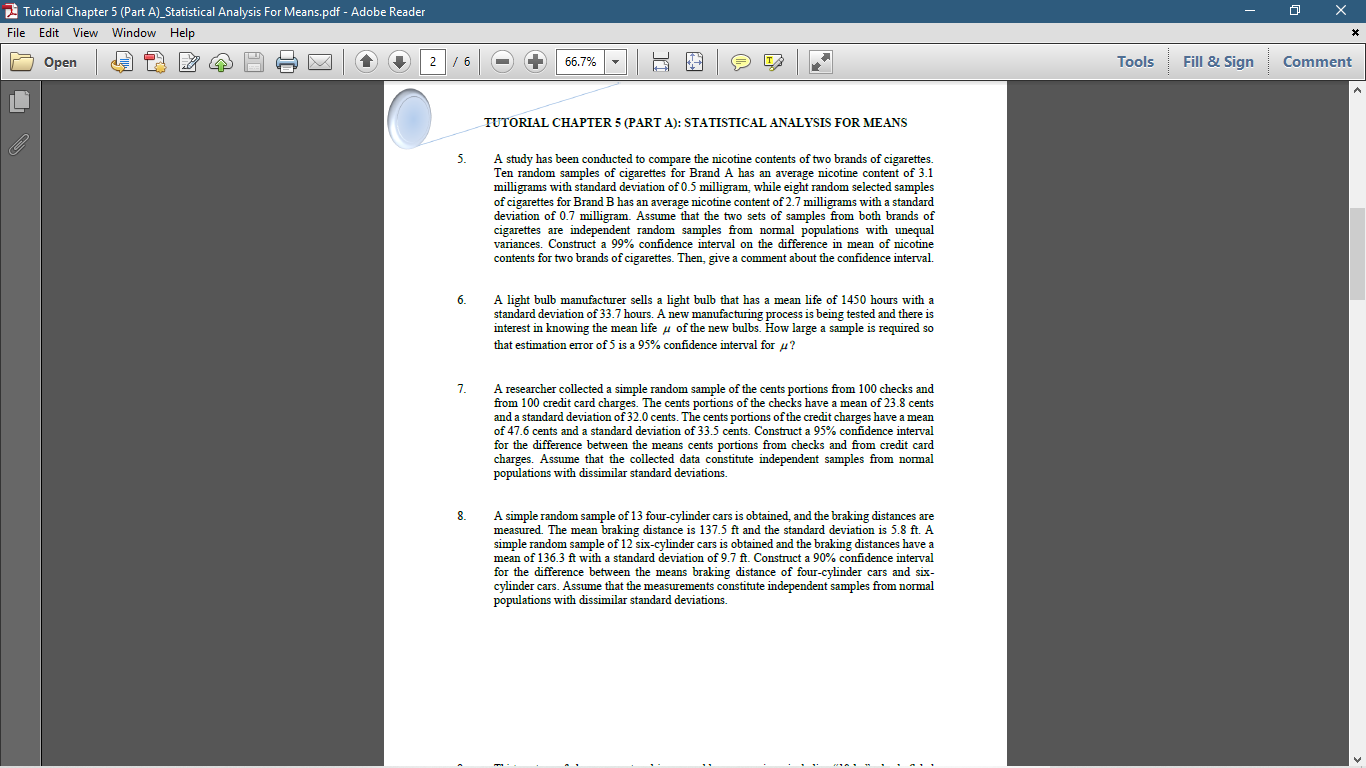The width and height of the screenshot is (1366, 768).
Task: Click the highlight text tool icon
Action: pyautogui.click(x=773, y=62)
